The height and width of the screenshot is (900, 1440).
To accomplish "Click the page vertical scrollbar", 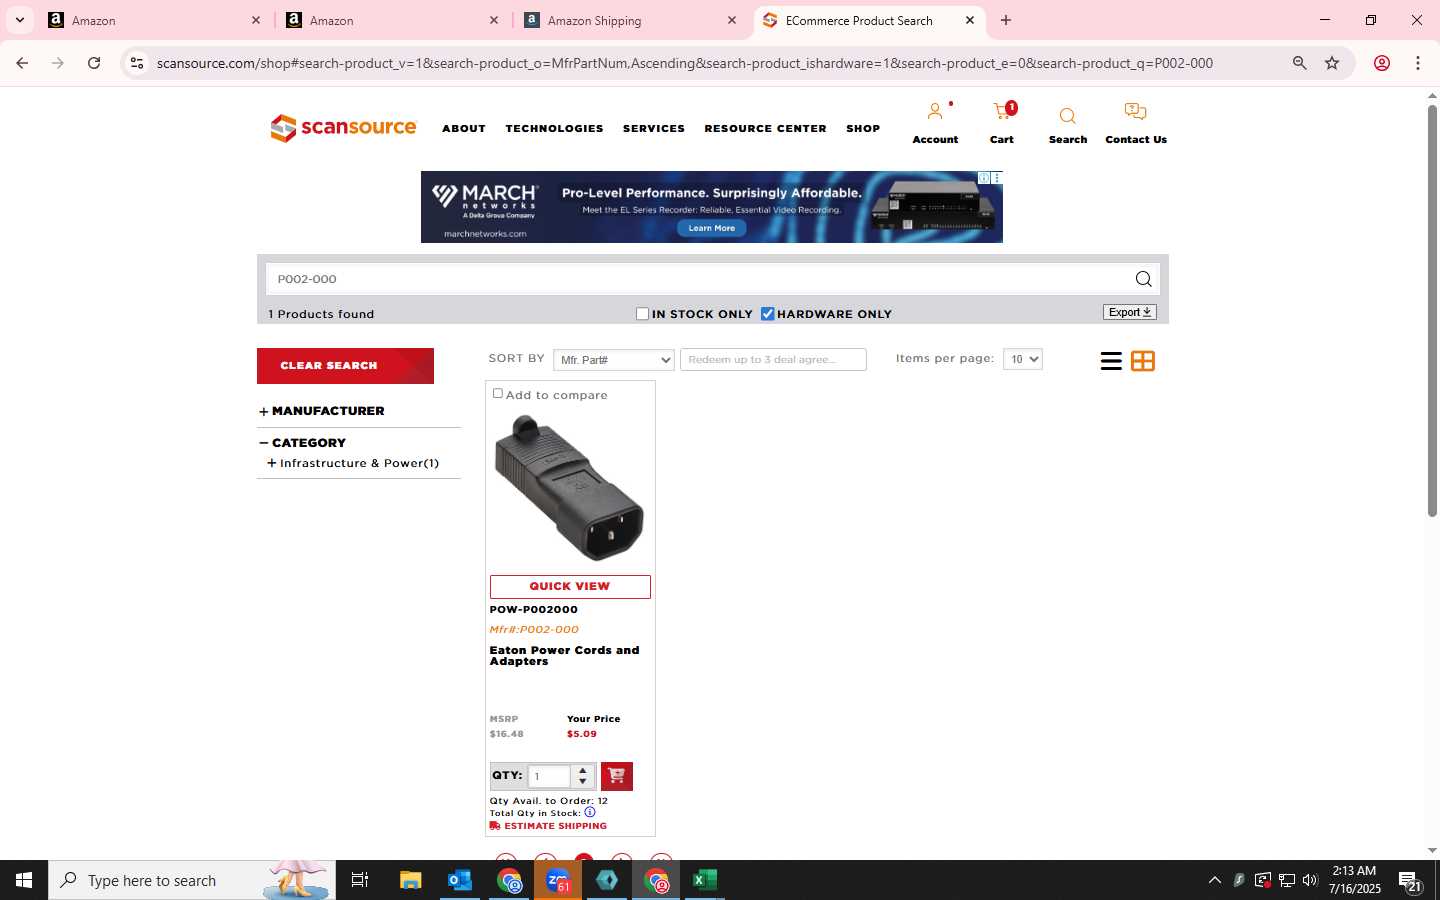I will click(x=1432, y=310).
